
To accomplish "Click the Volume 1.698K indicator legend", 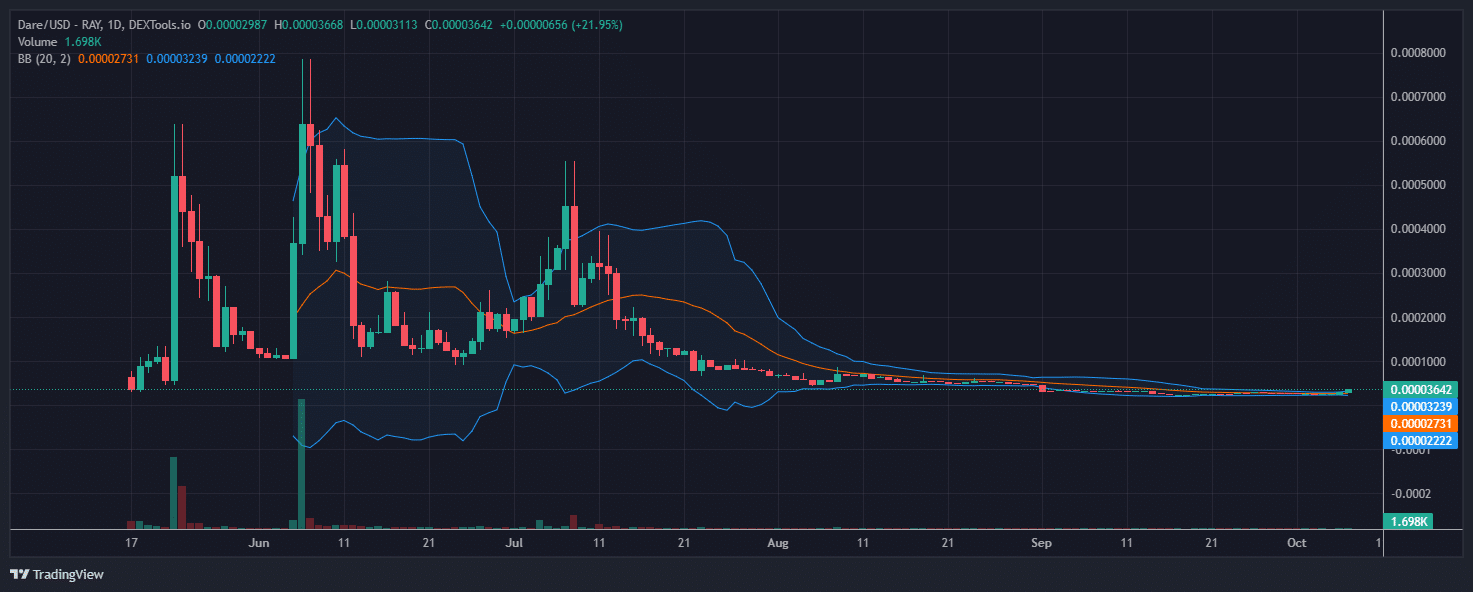I will 59,42.
